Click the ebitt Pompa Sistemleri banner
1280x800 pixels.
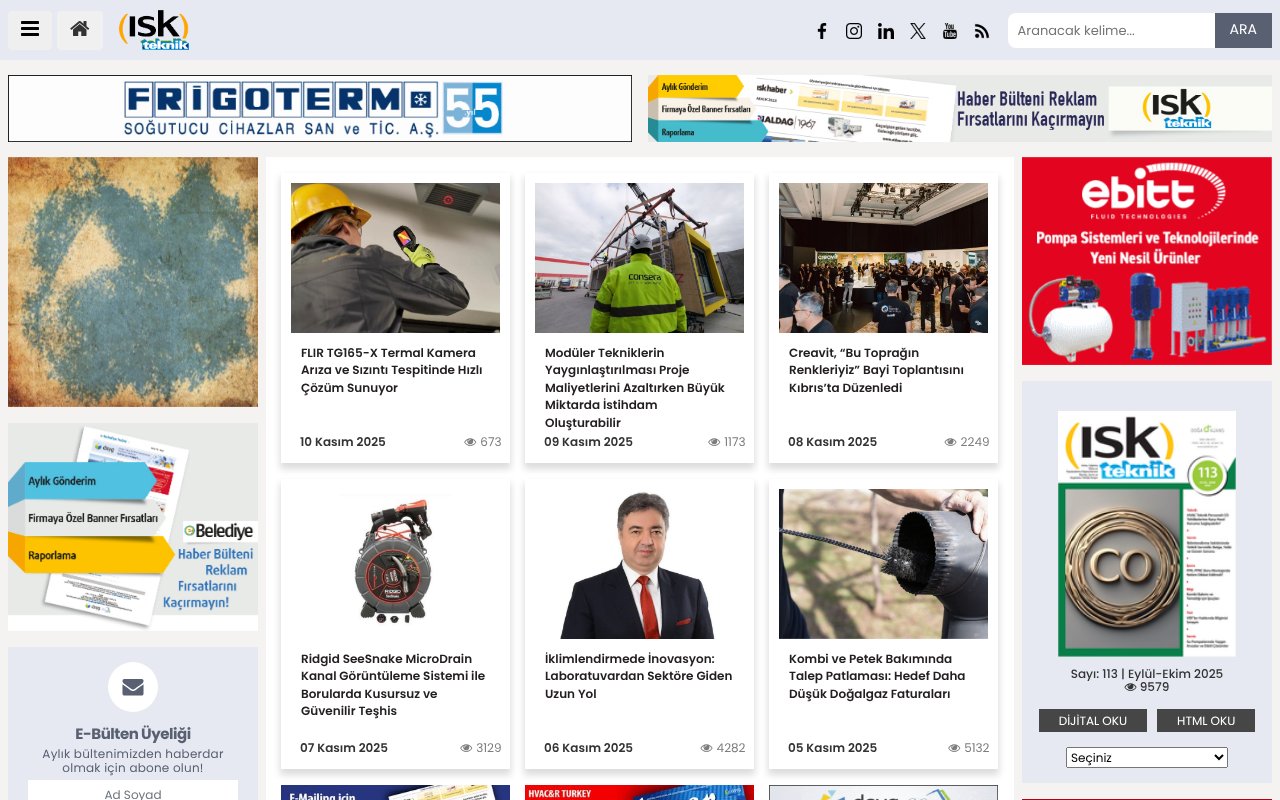1146,260
